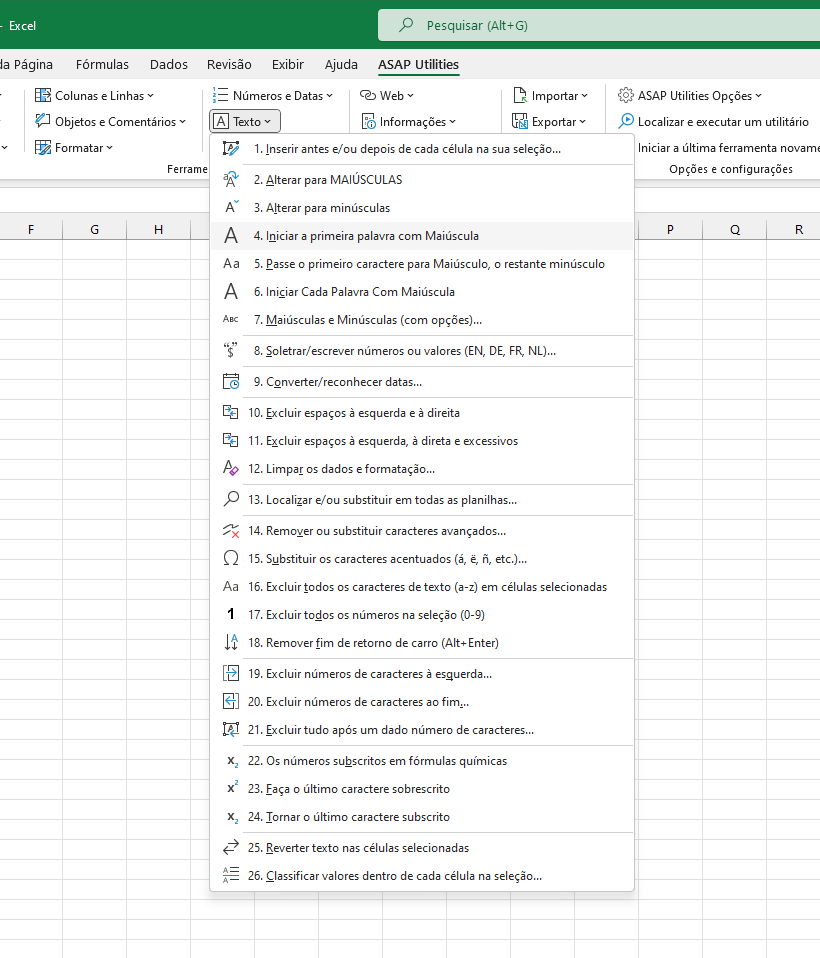Click the lowercase icon beside Alterar para minúsculas

pos(232,207)
